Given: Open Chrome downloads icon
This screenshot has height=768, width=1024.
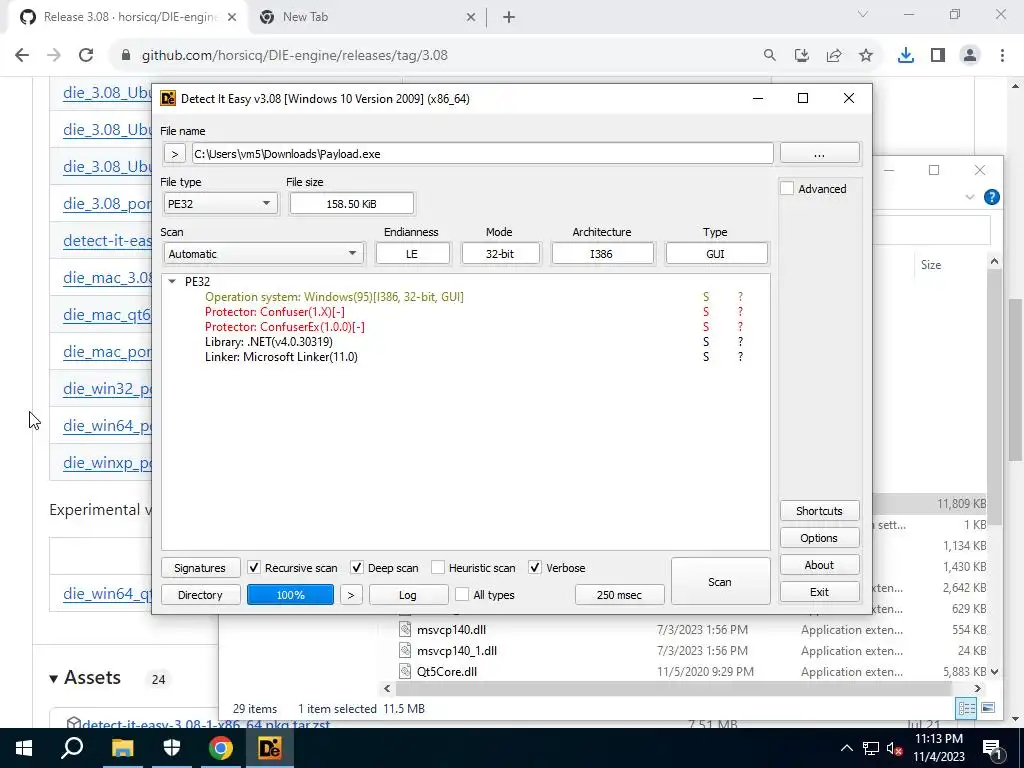Looking at the screenshot, I should (906, 56).
